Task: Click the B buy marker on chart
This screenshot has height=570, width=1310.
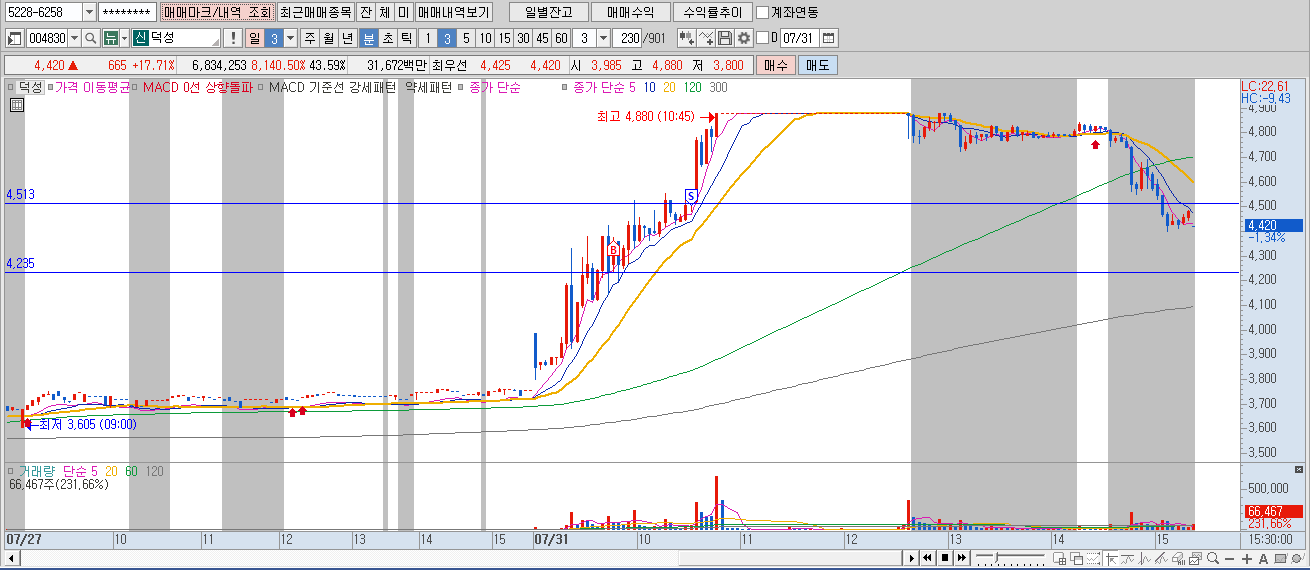Action: pyautogui.click(x=613, y=250)
